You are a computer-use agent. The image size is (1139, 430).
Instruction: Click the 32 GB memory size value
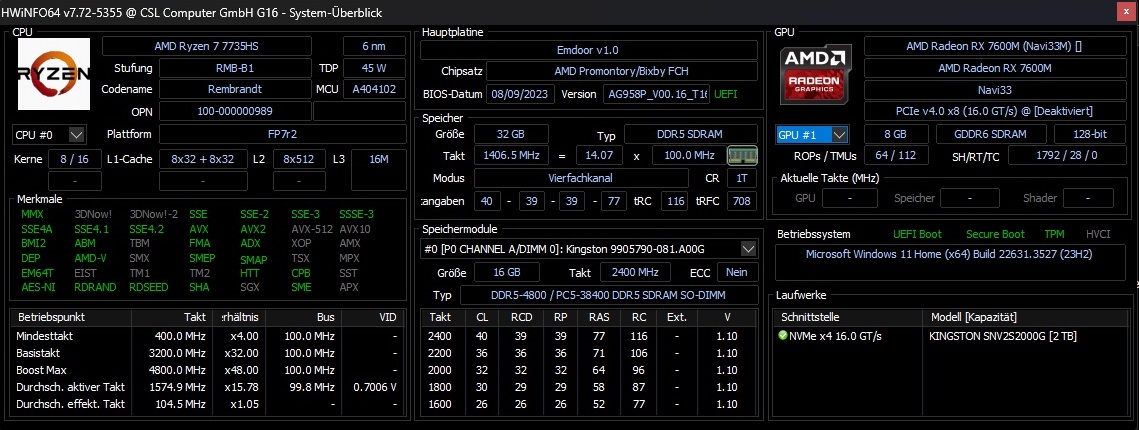coord(510,134)
